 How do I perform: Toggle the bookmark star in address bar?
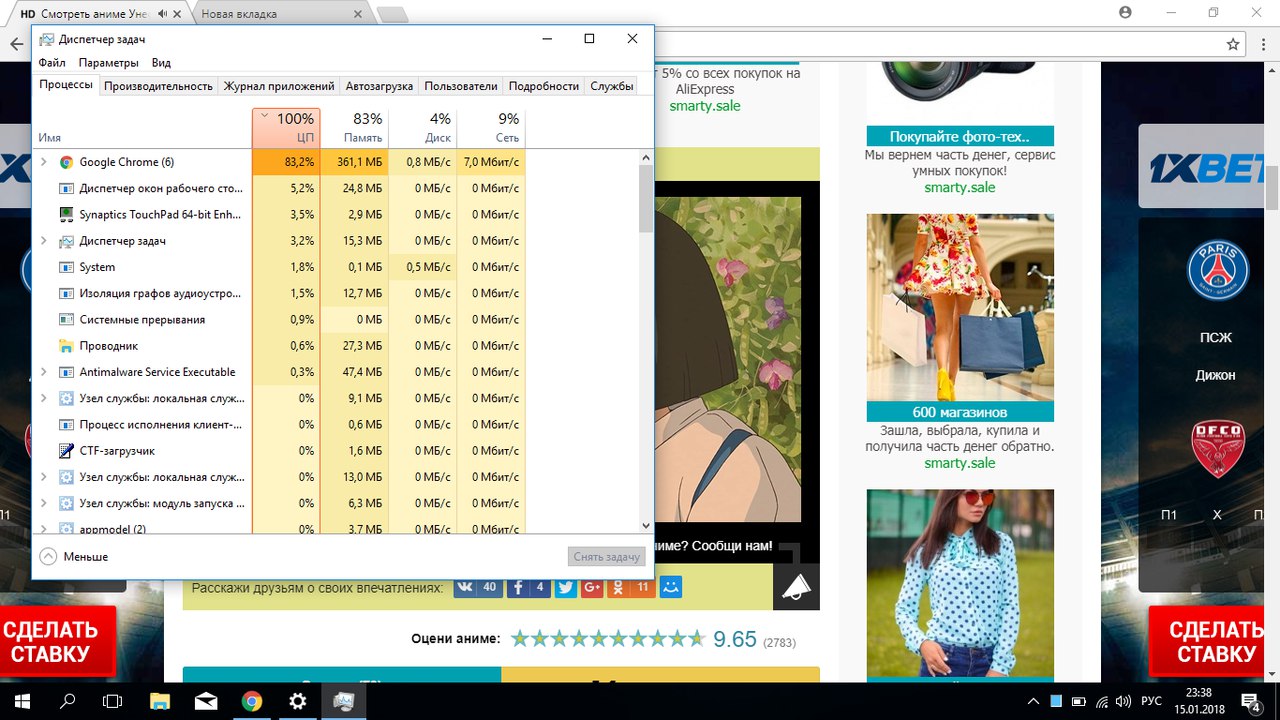coord(1233,45)
